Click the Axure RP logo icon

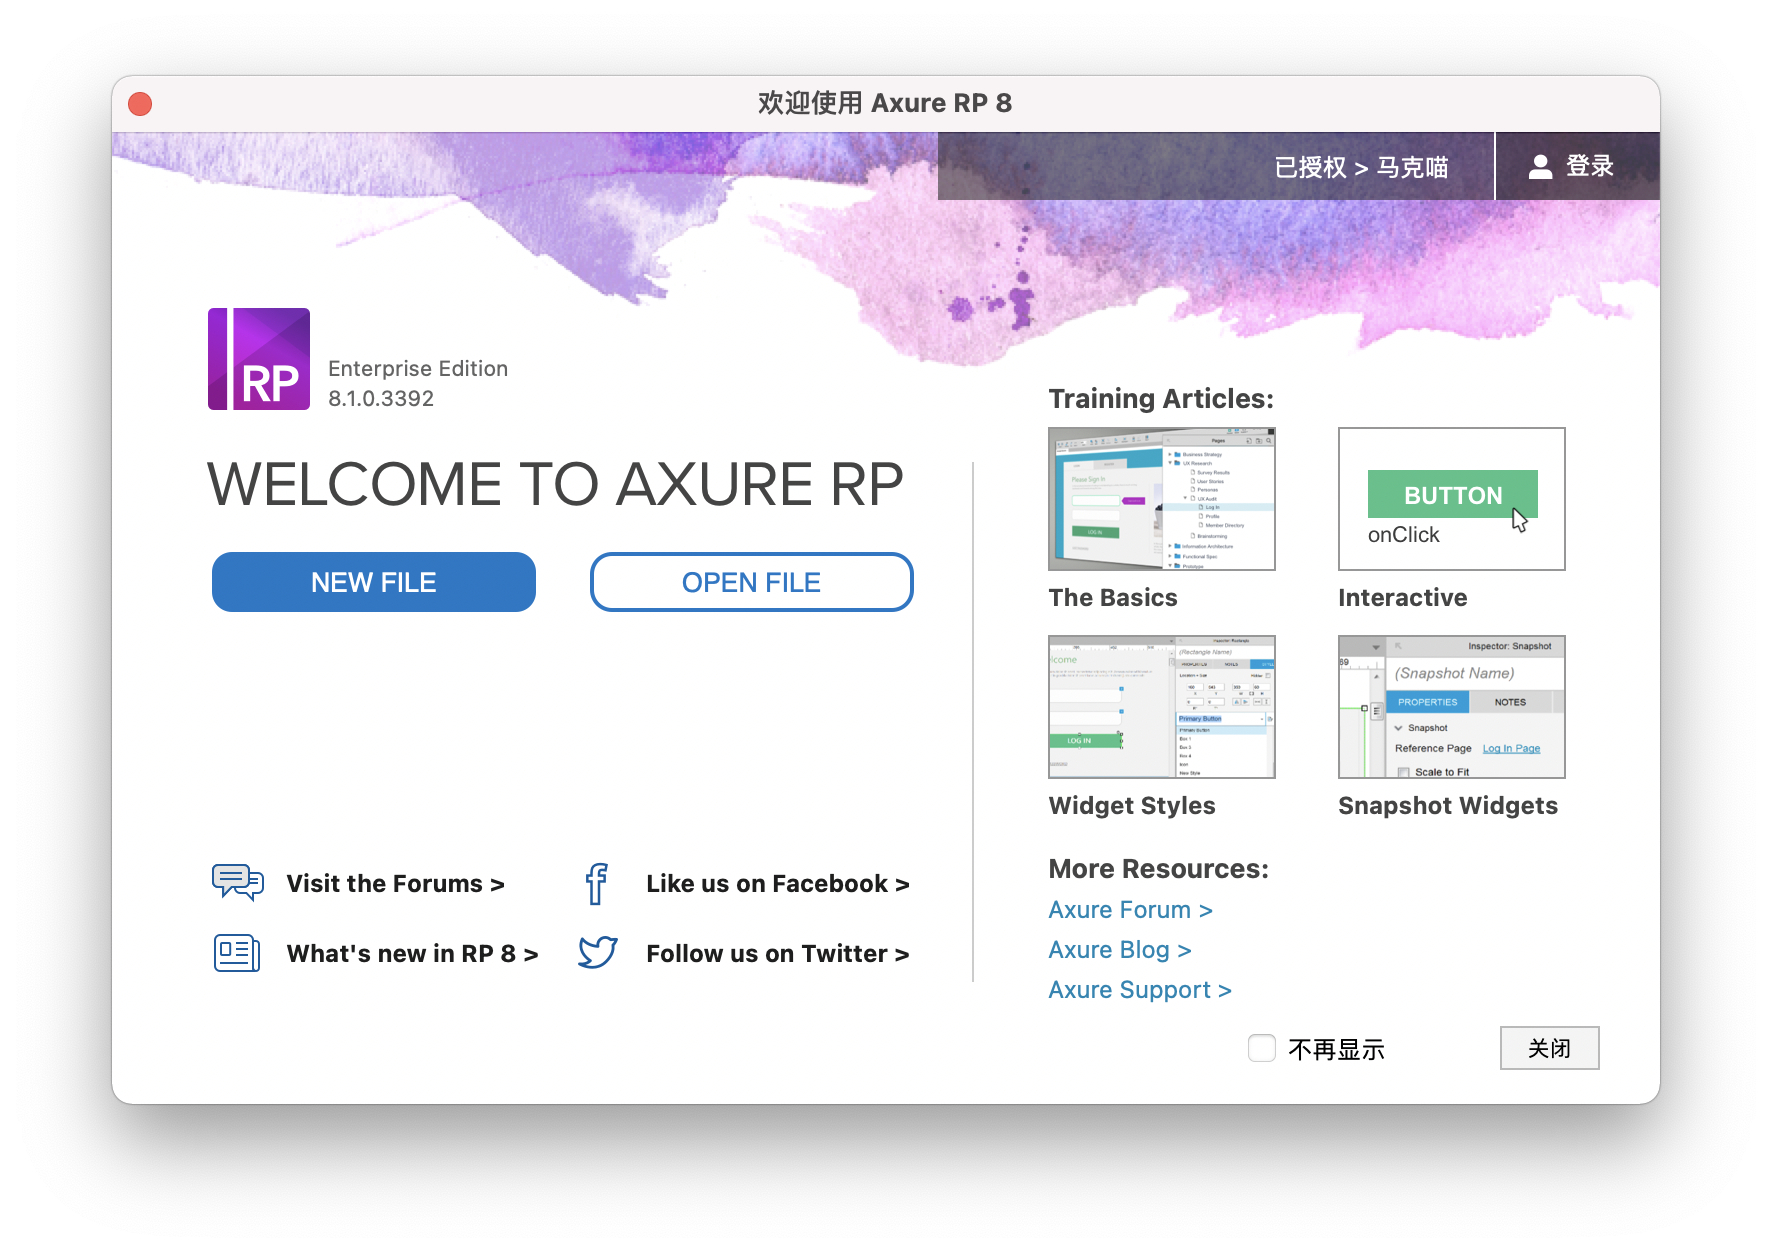pyautogui.click(x=259, y=359)
